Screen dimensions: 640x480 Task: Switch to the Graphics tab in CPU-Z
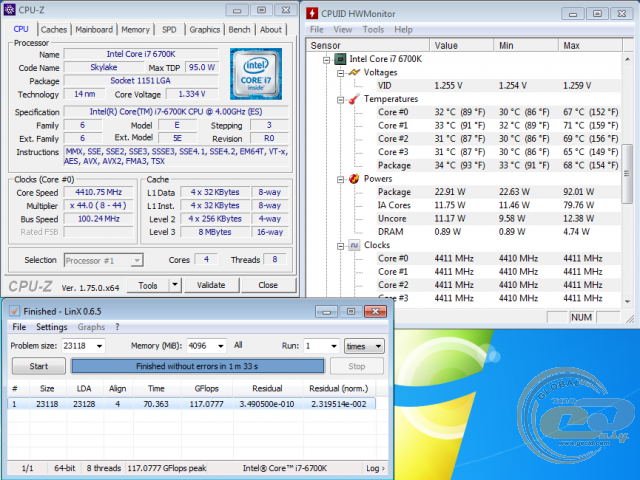(x=204, y=29)
